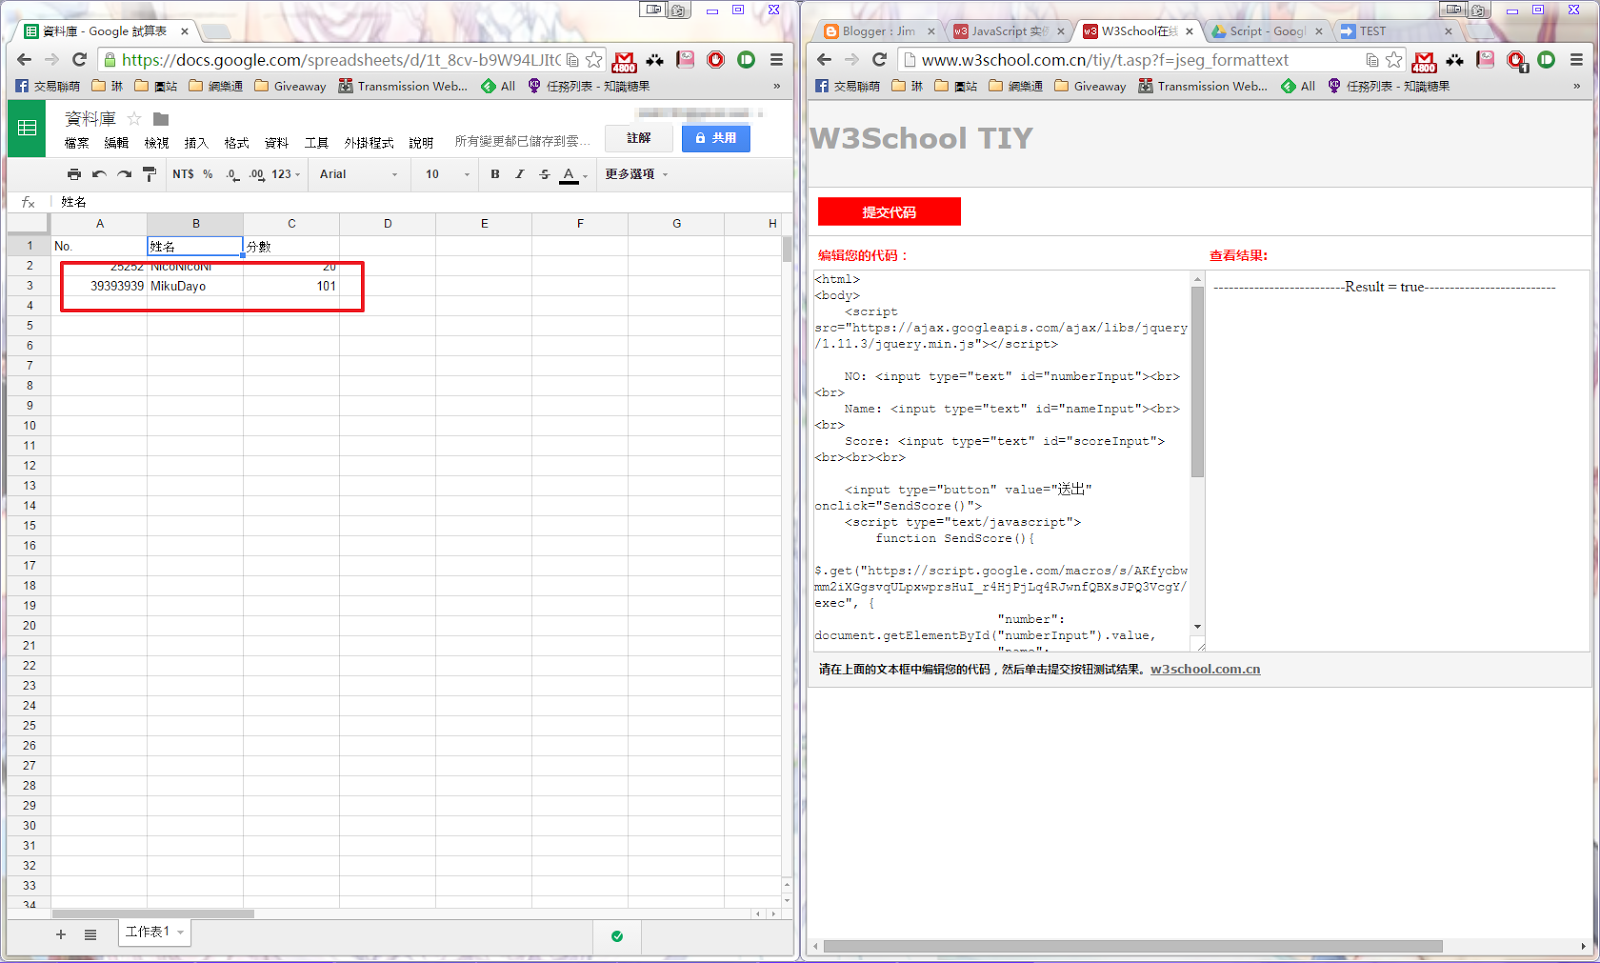Open the Arial font dropdown

pyautogui.click(x=358, y=174)
